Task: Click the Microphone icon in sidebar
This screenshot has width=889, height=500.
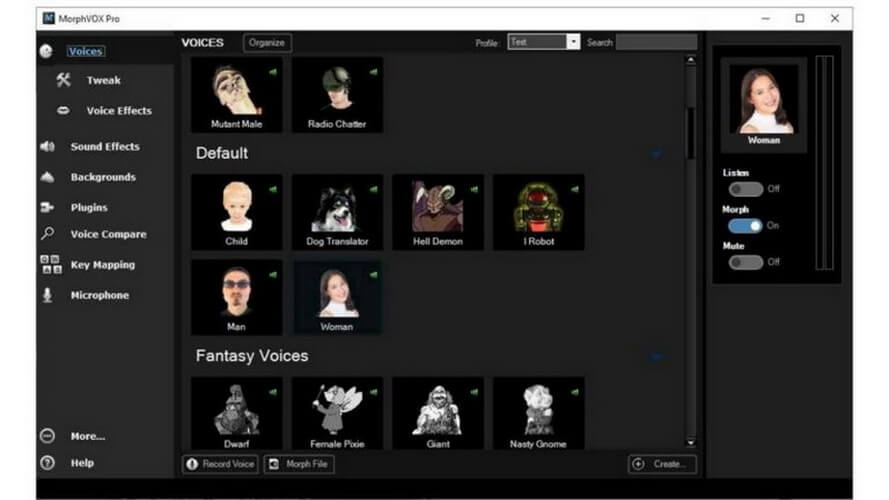Action: click(x=48, y=295)
